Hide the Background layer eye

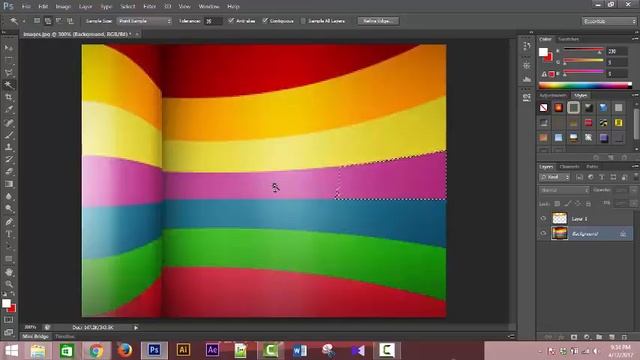[543, 233]
